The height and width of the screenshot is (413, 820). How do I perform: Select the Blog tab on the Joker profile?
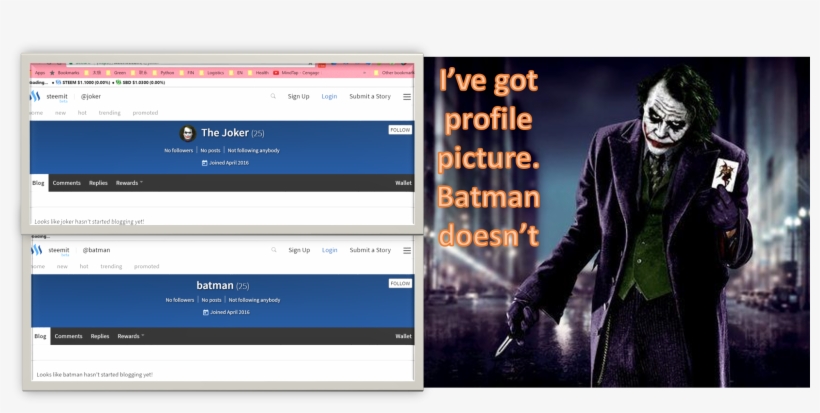click(x=39, y=183)
